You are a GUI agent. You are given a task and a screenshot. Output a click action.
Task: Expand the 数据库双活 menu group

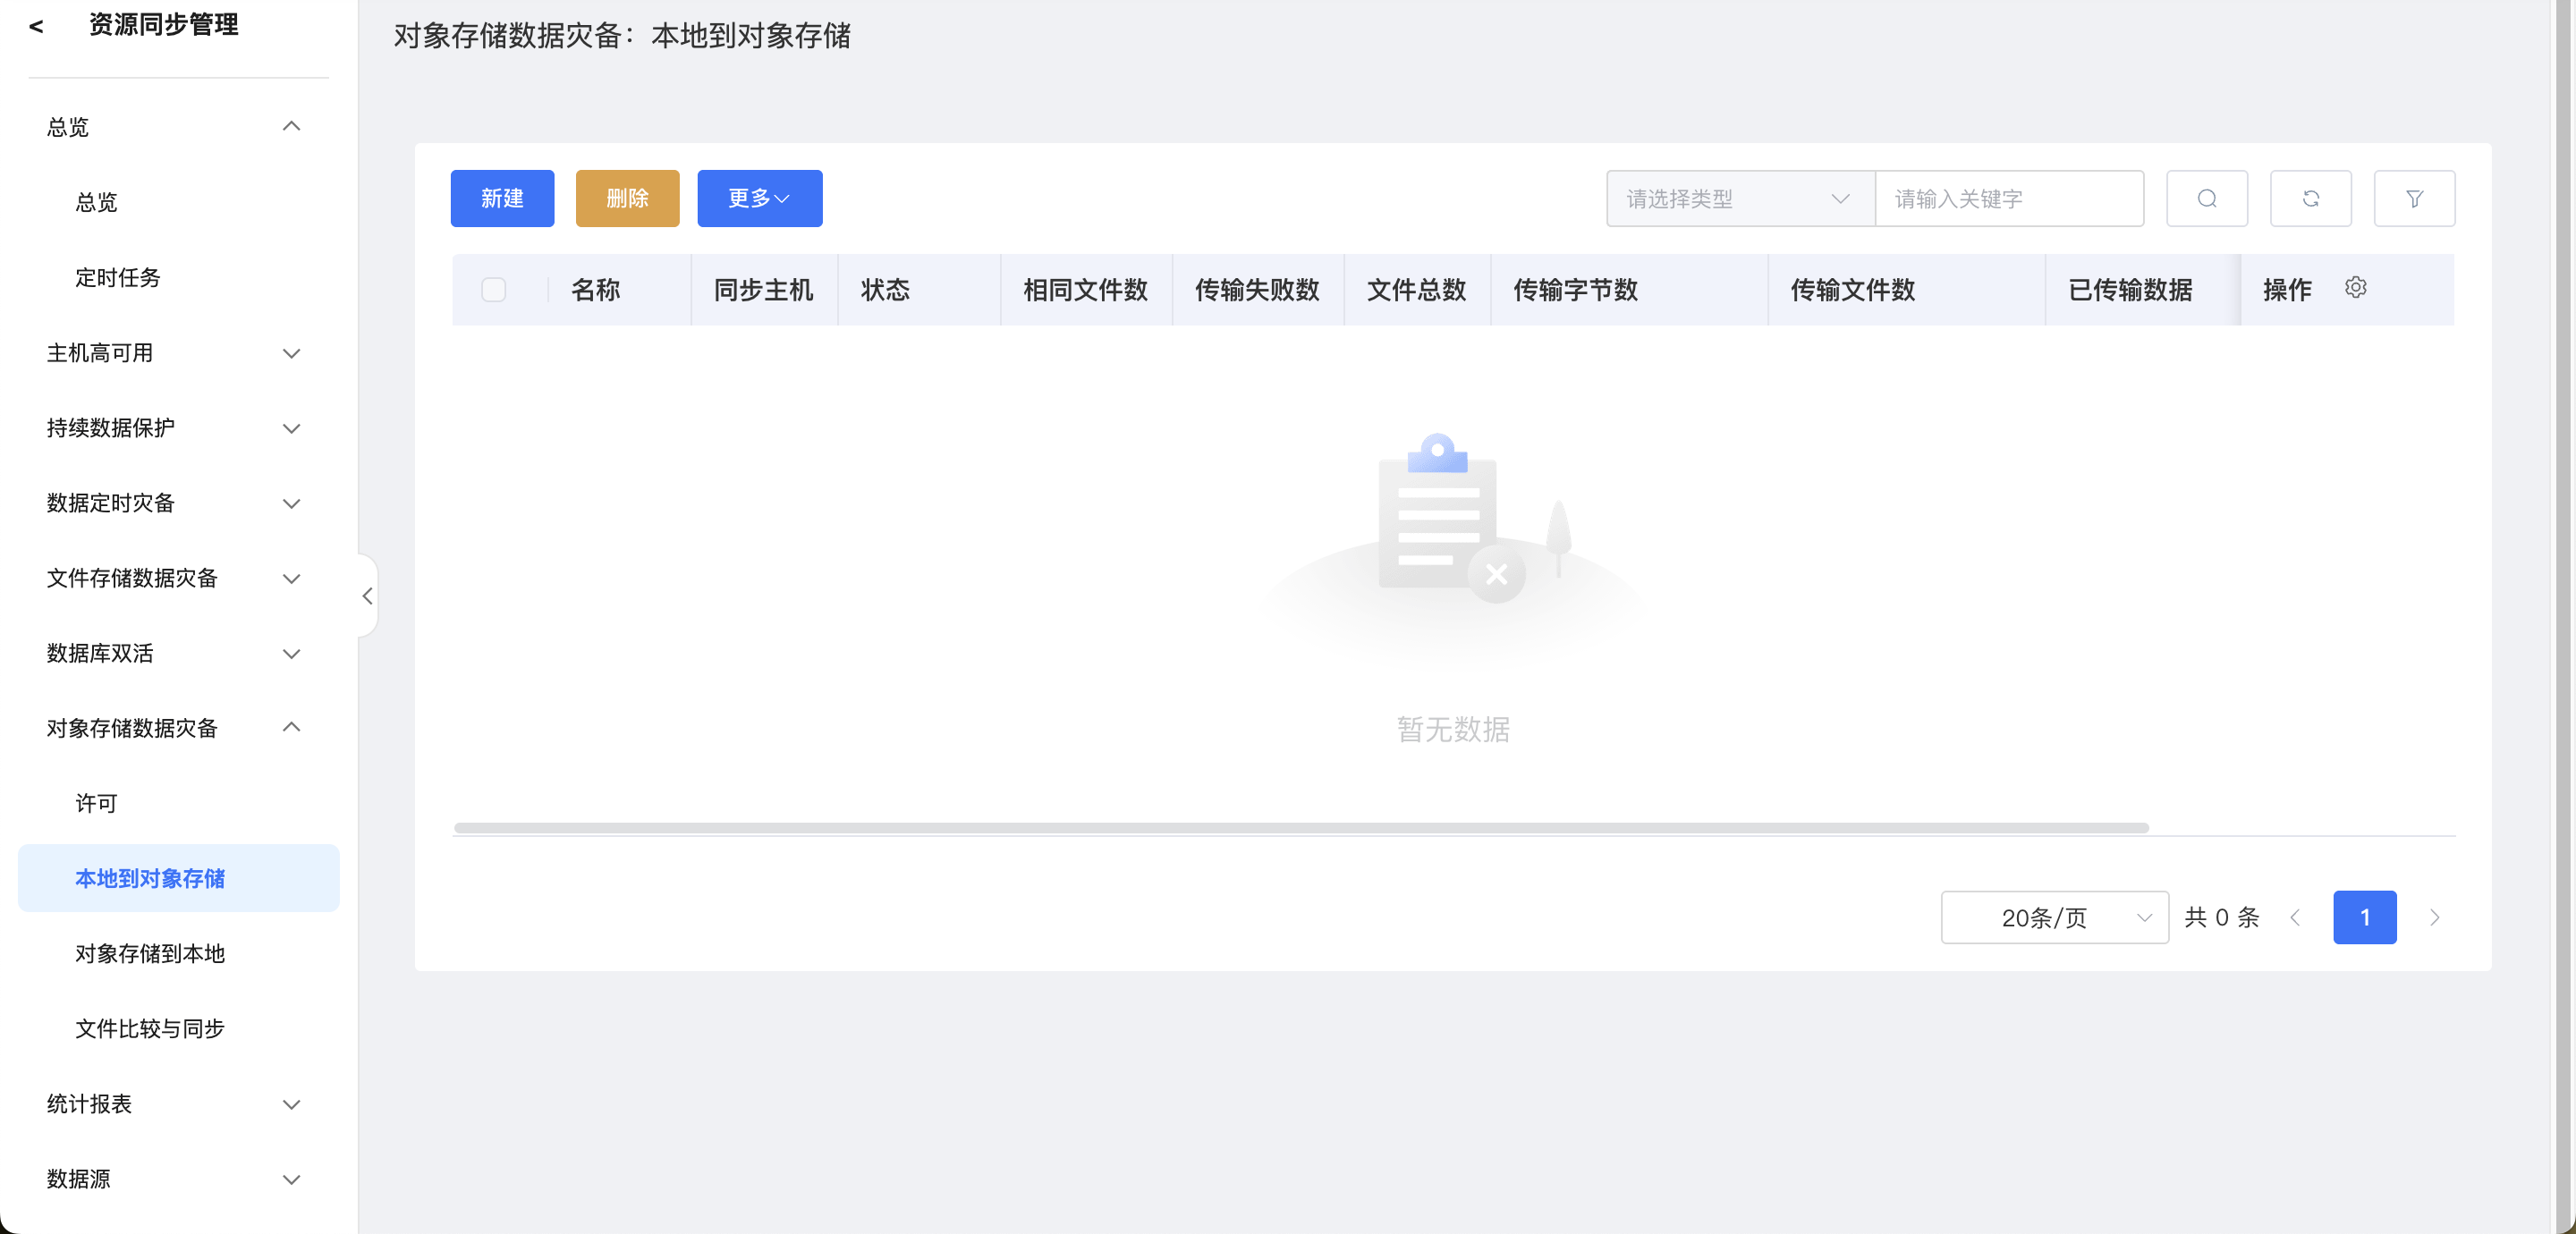coord(173,653)
